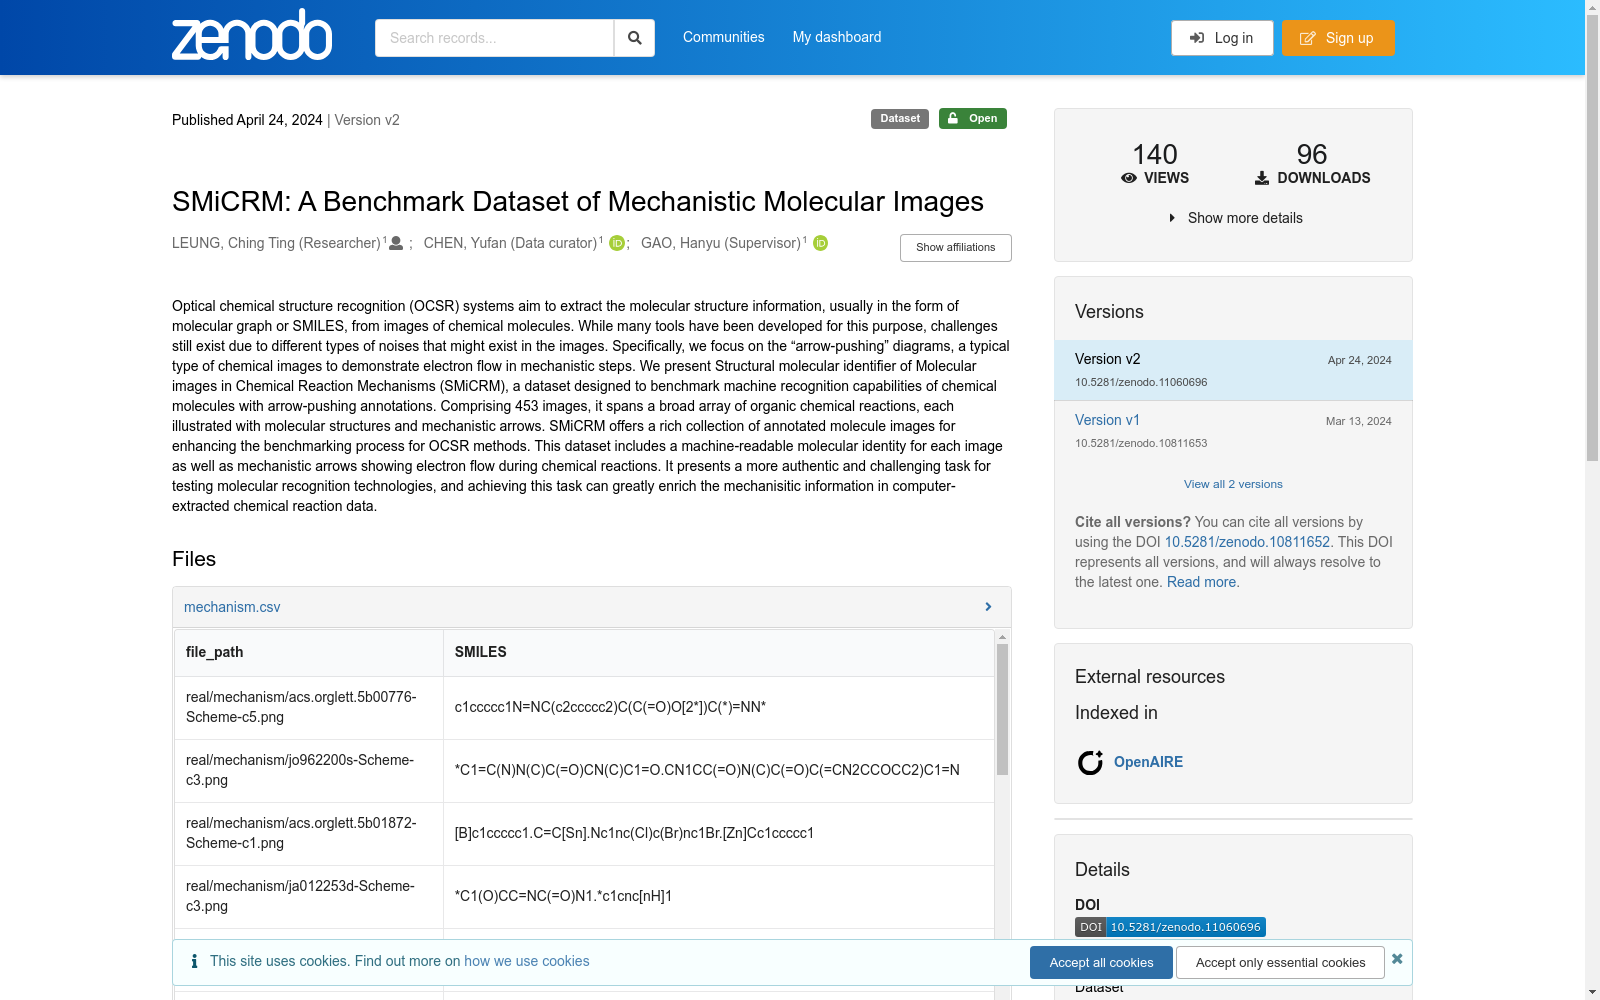Image resolution: width=1600 pixels, height=1000 pixels.
Task: Go to My dashboard
Action: (837, 37)
